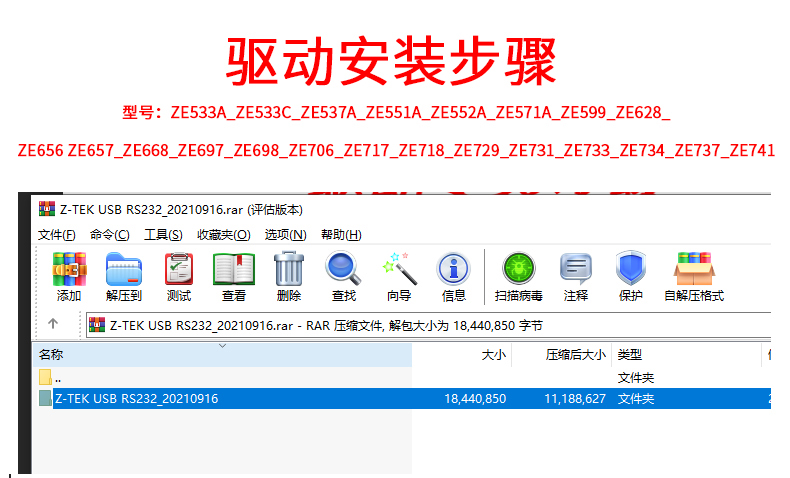Click the model line starting 型号：ZE533A

(396, 112)
